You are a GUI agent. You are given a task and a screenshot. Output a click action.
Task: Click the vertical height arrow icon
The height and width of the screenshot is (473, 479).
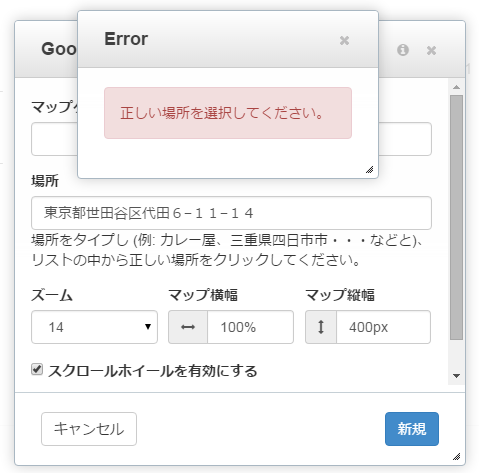(321, 327)
